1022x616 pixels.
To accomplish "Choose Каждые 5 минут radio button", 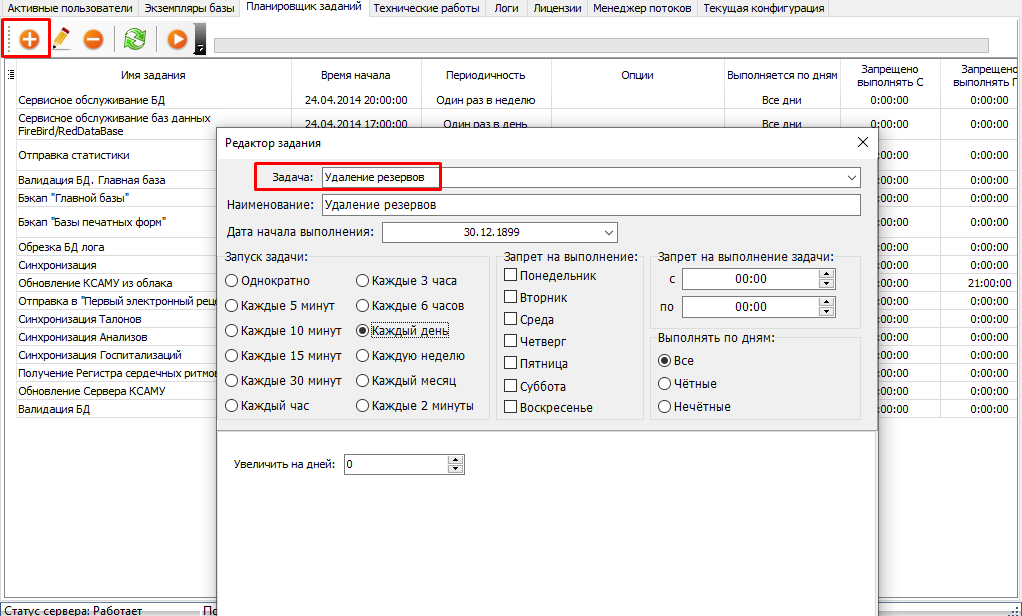I will 280,306.
